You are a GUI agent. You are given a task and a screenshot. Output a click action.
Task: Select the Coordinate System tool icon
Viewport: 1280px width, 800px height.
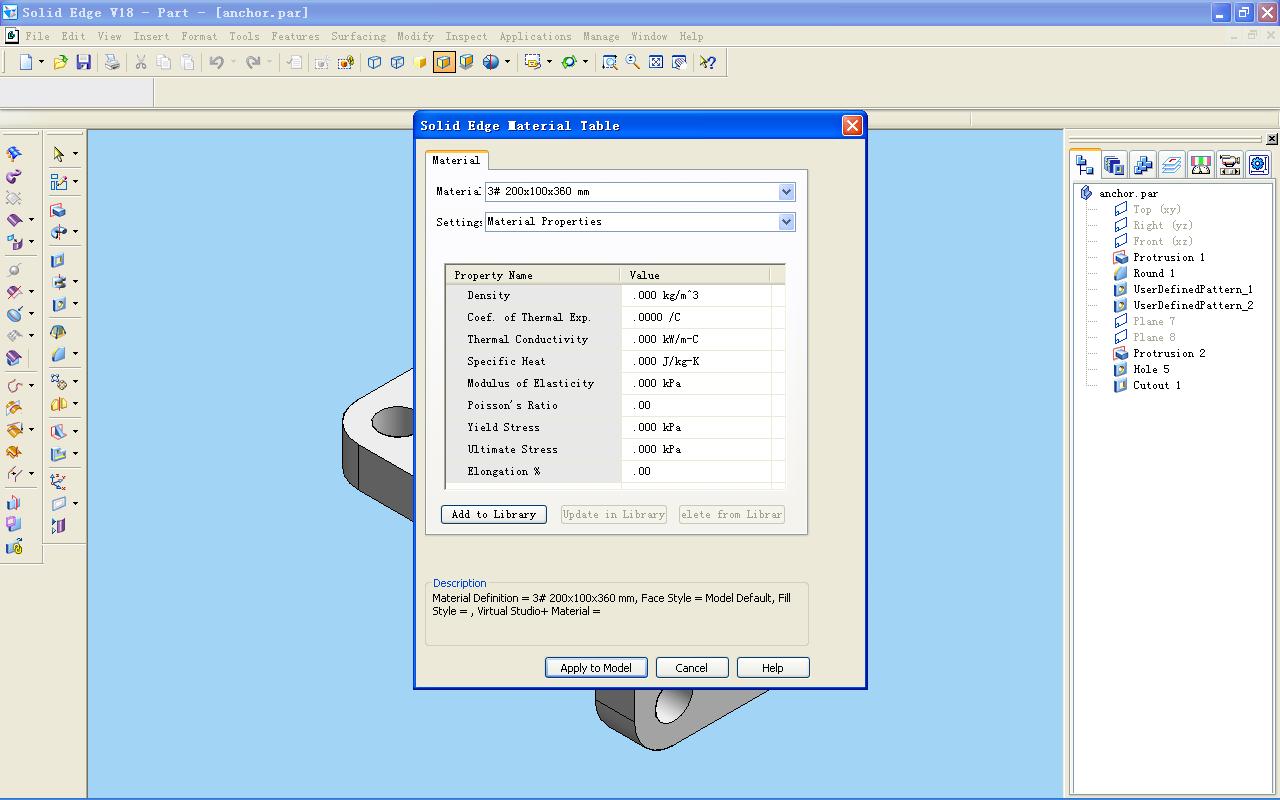pos(58,482)
